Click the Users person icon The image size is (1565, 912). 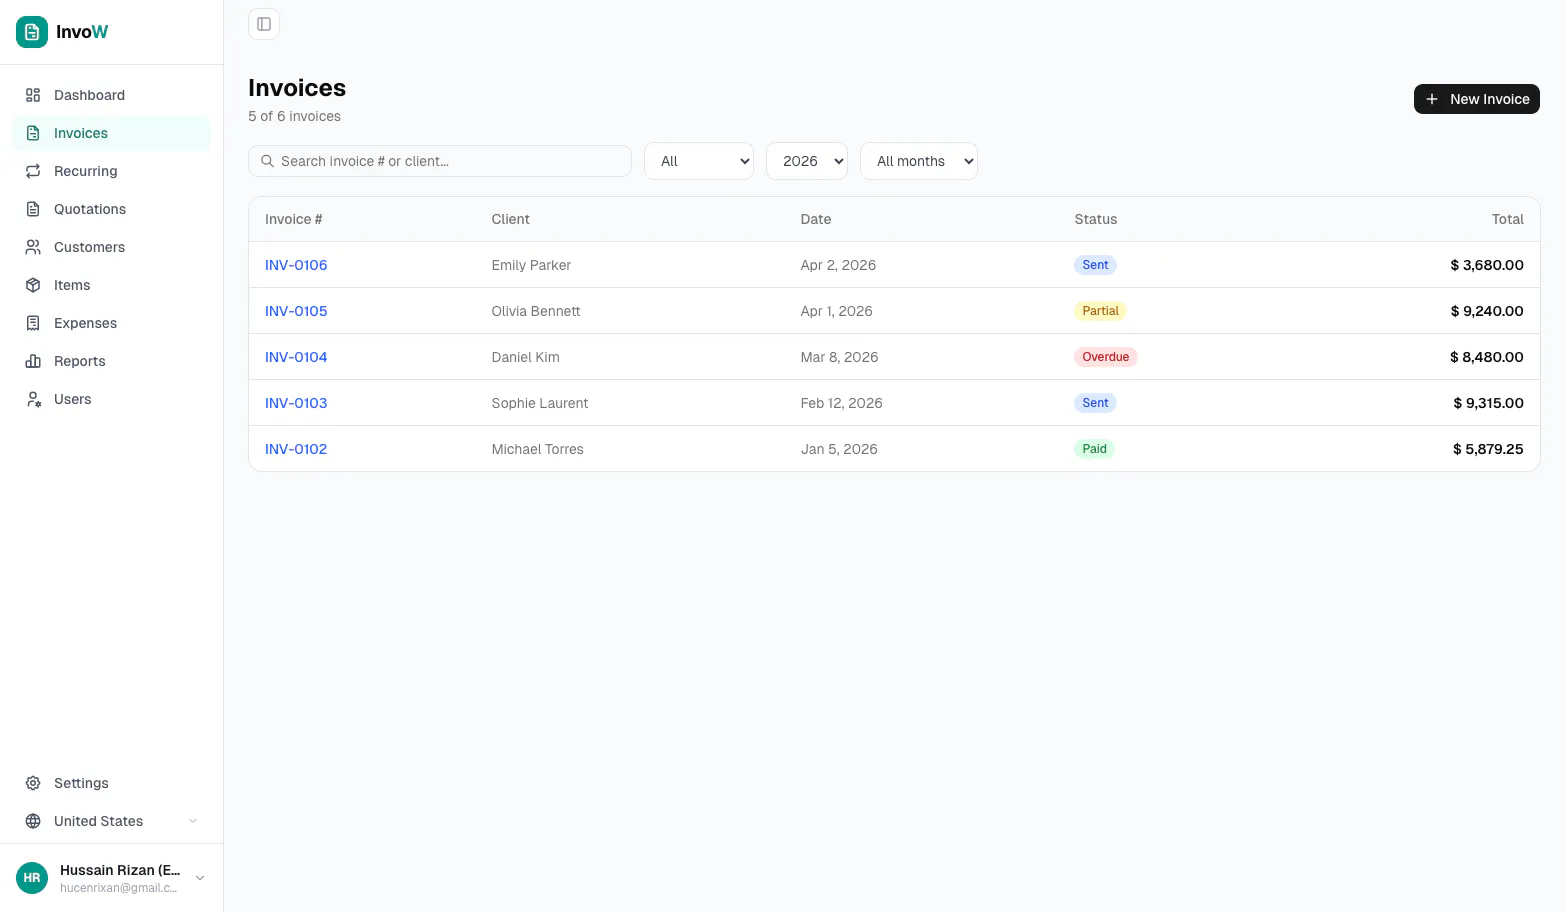click(x=33, y=399)
